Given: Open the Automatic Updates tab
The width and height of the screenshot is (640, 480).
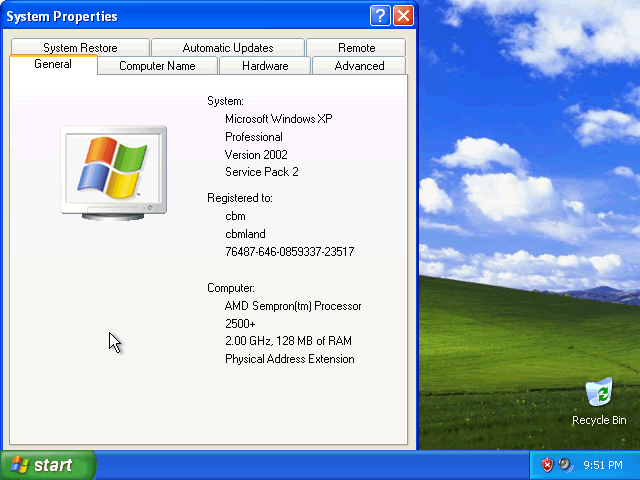Looking at the screenshot, I should coord(228,48).
